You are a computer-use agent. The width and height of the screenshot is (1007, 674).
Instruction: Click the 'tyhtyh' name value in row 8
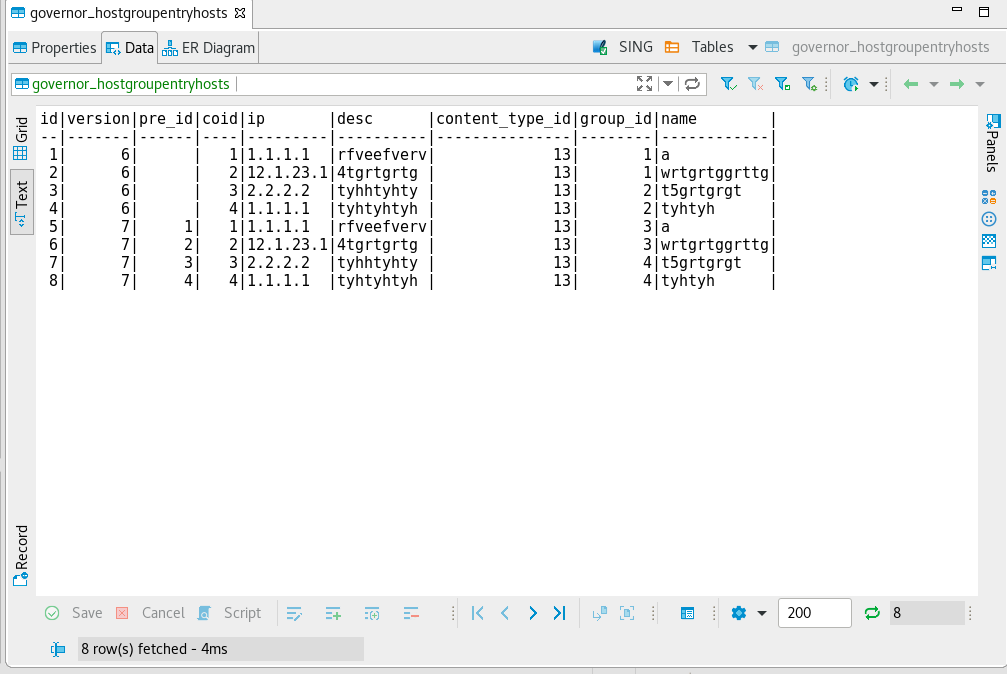pyautogui.click(x=688, y=281)
